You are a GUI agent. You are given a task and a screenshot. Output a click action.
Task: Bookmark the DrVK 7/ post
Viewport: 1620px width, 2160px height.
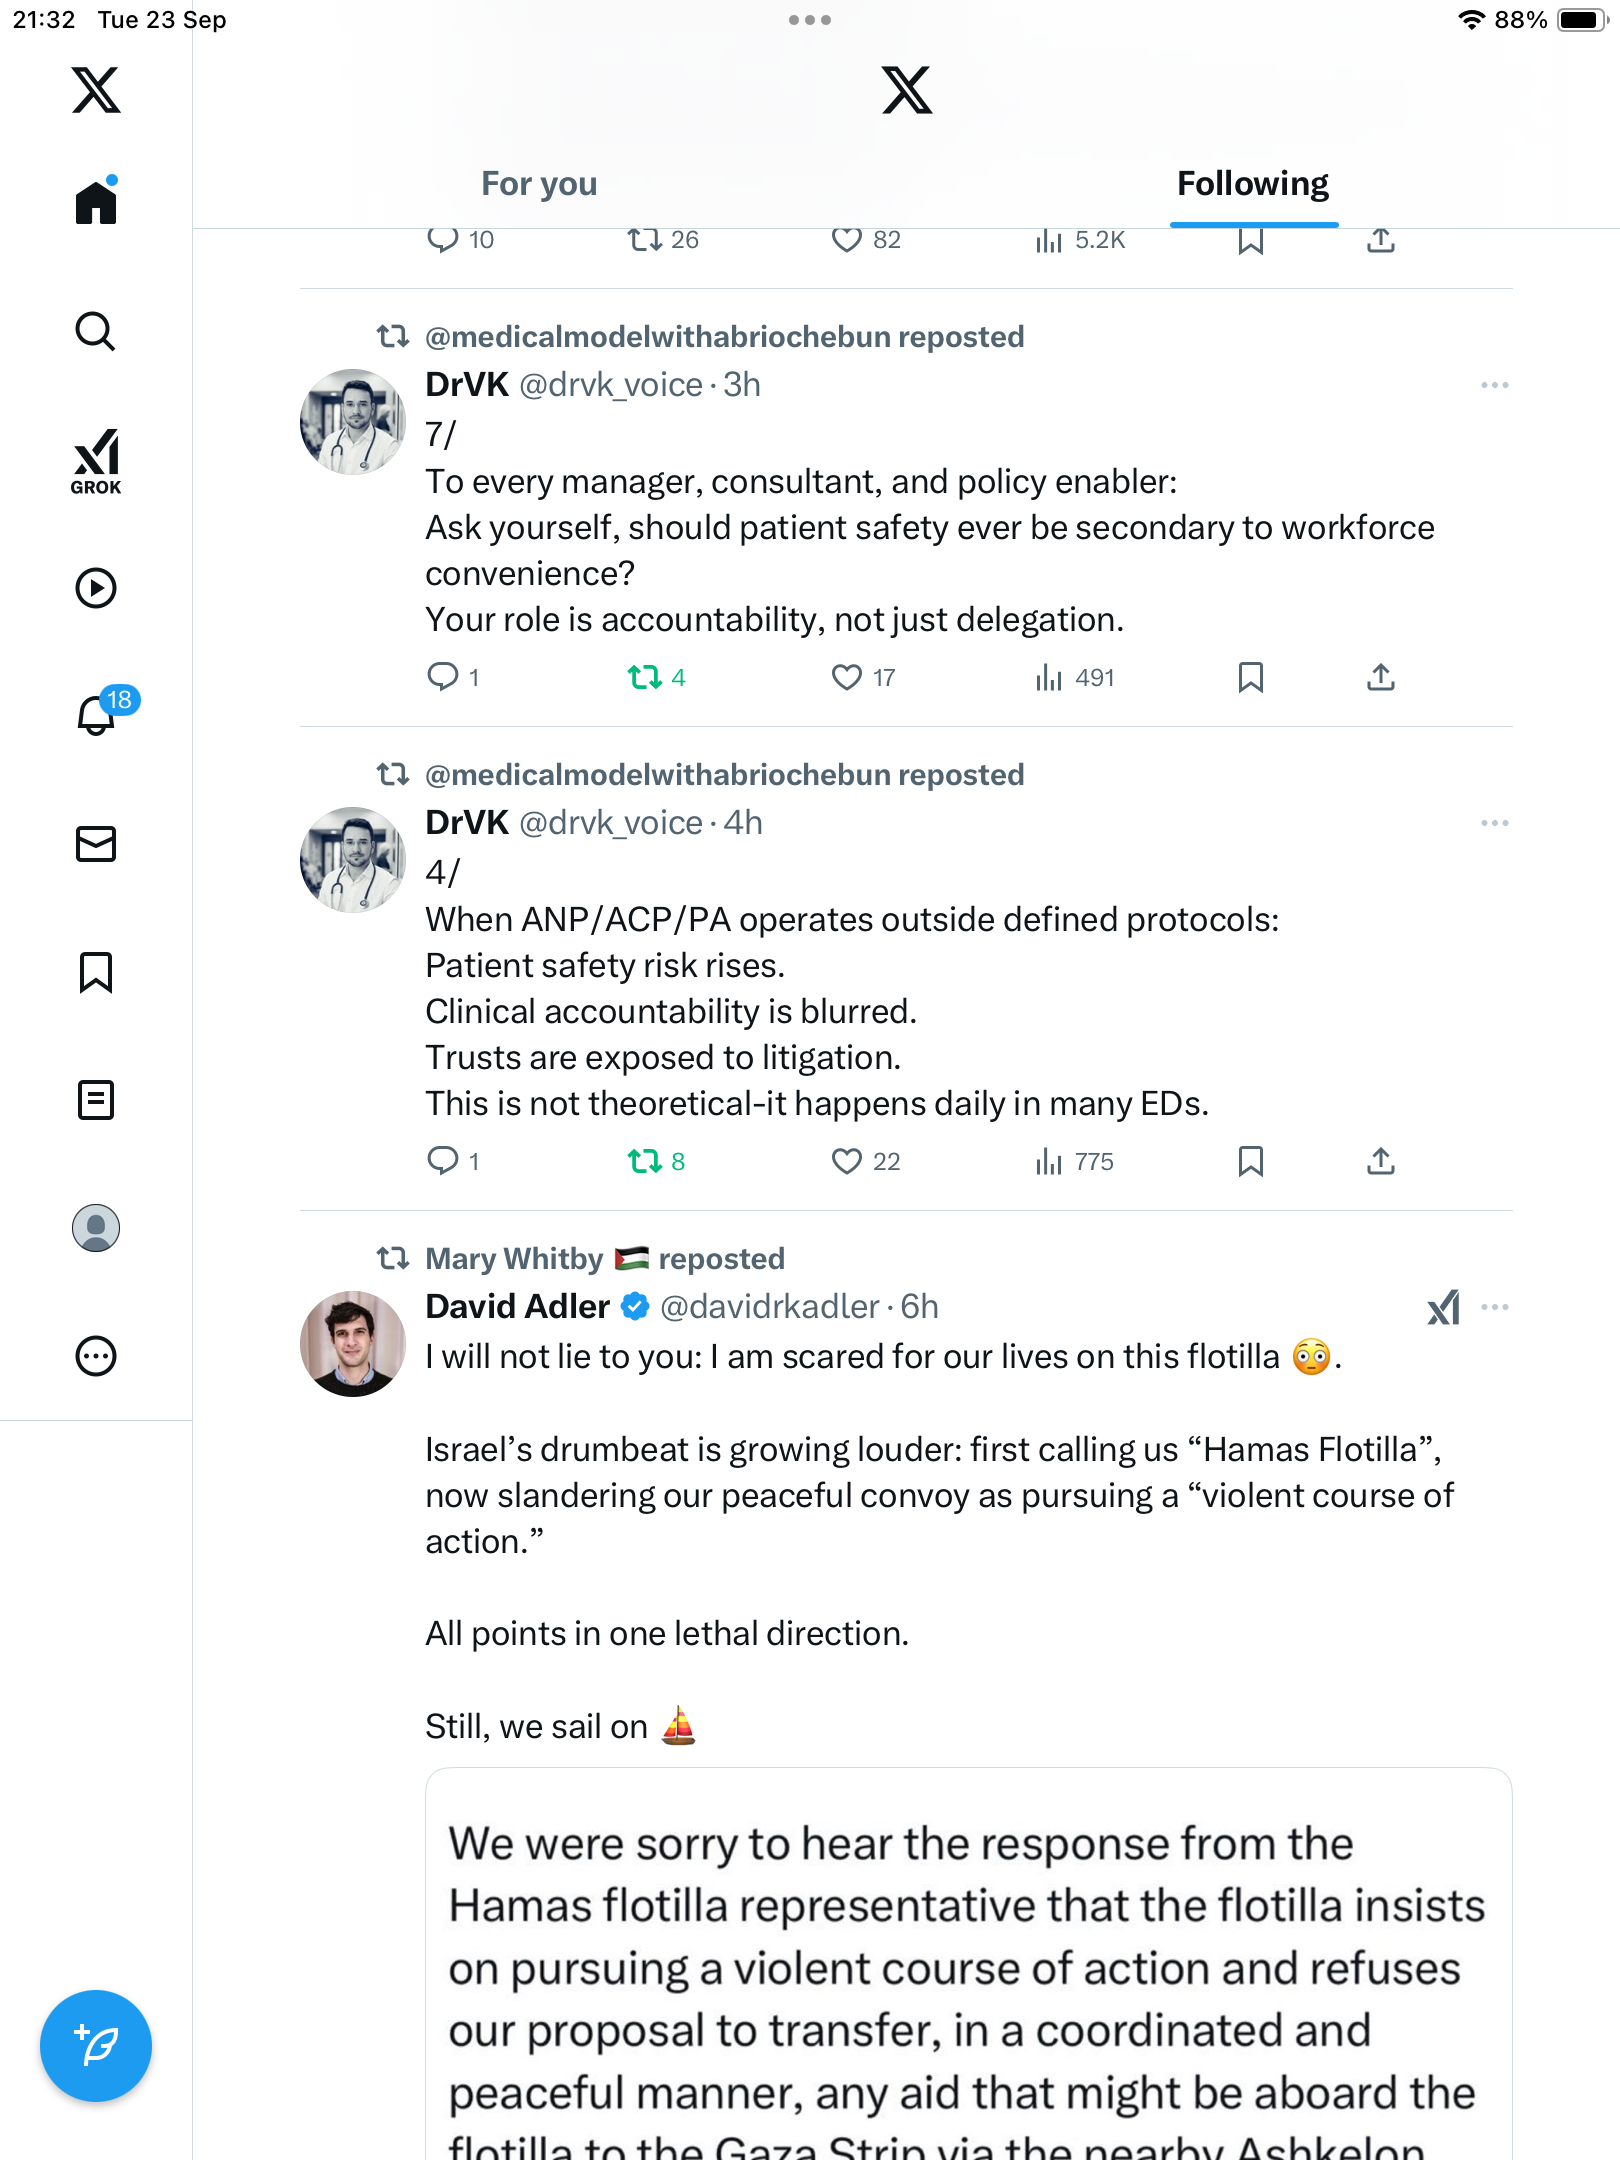[x=1250, y=677]
